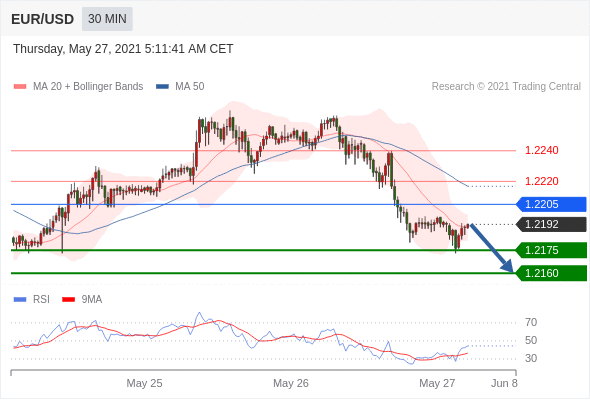Click the EUR/USD symbol title

(x=43, y=19)
